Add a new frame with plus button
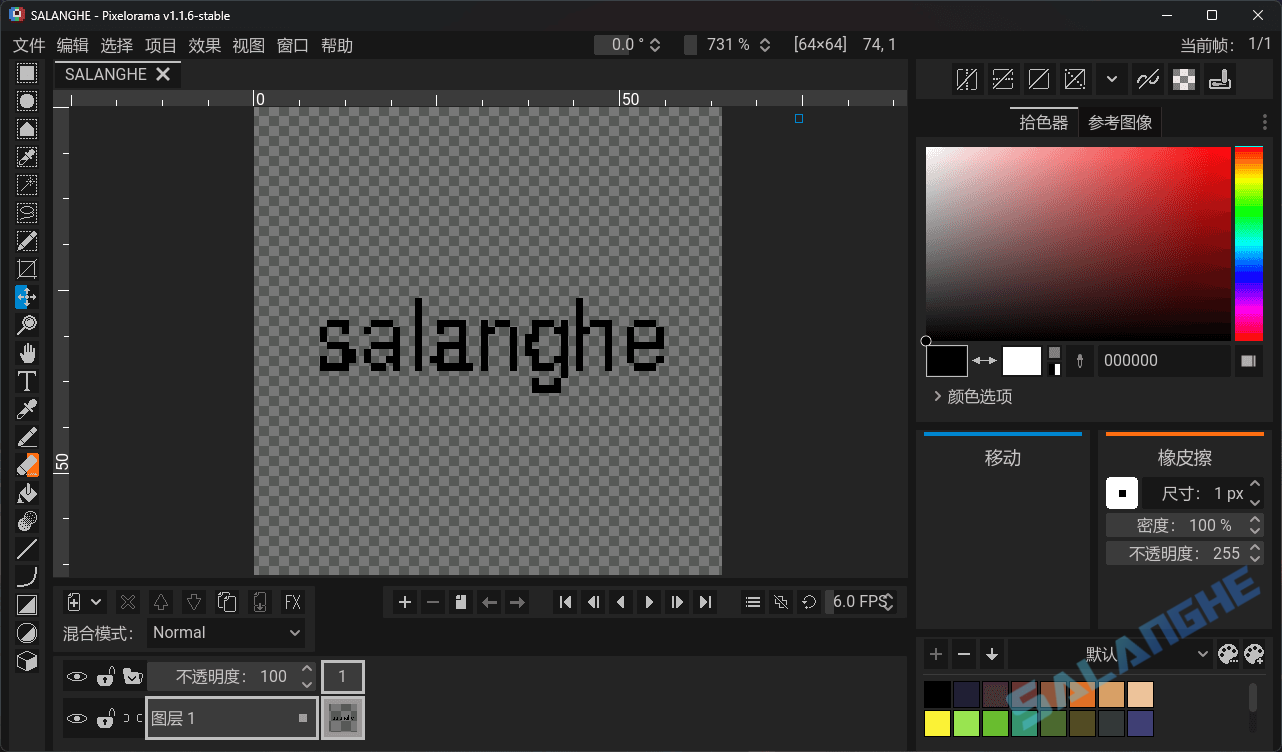1282x752 pixels. click(x=405, y=602)
